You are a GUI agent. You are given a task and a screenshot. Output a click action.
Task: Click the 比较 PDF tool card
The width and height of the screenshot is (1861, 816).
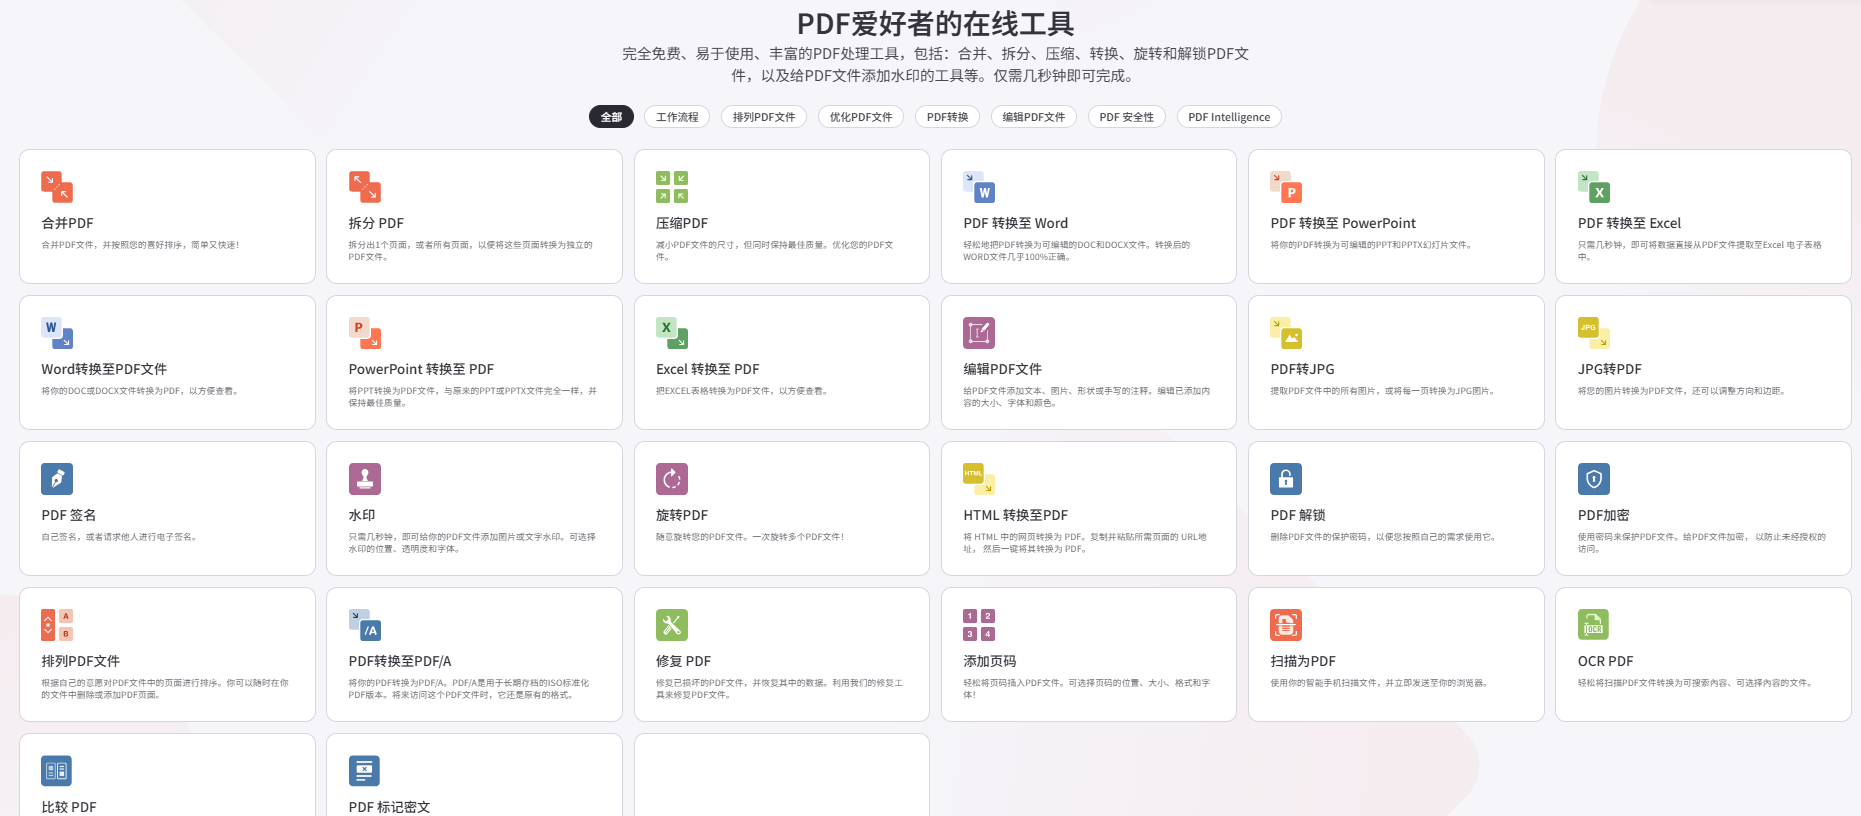tap(167, 775)
